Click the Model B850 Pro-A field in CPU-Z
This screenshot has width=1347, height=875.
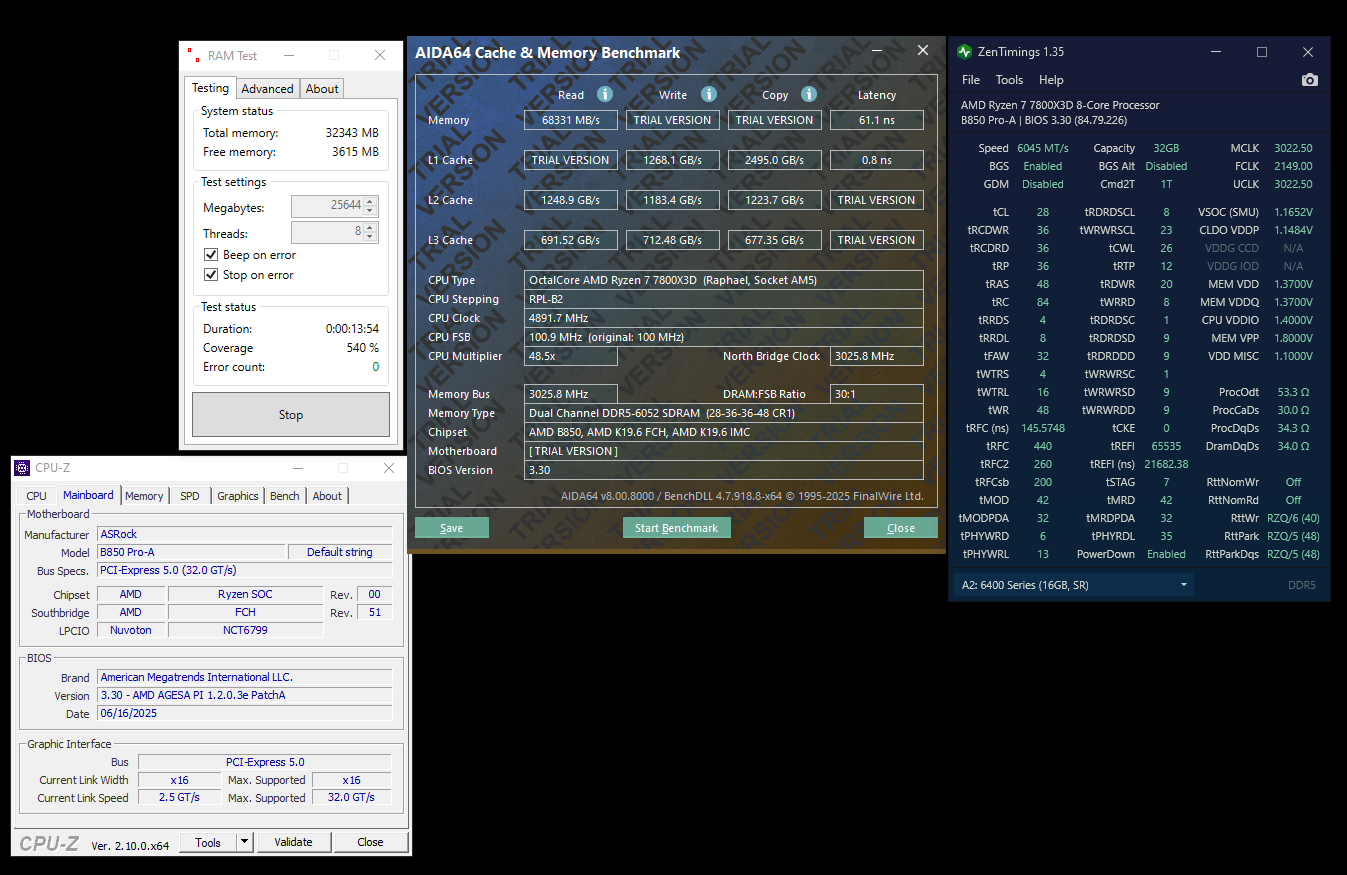[191, 552]
